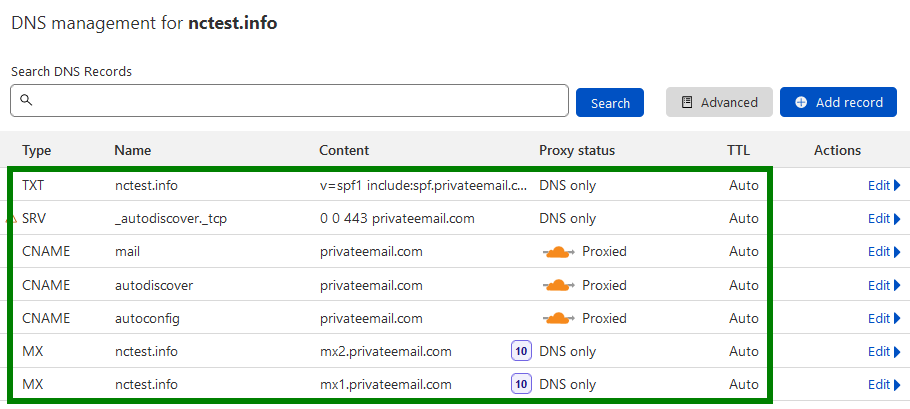Click the blue Search button
The width and height of the screenshot is (910, 409).
610,103
